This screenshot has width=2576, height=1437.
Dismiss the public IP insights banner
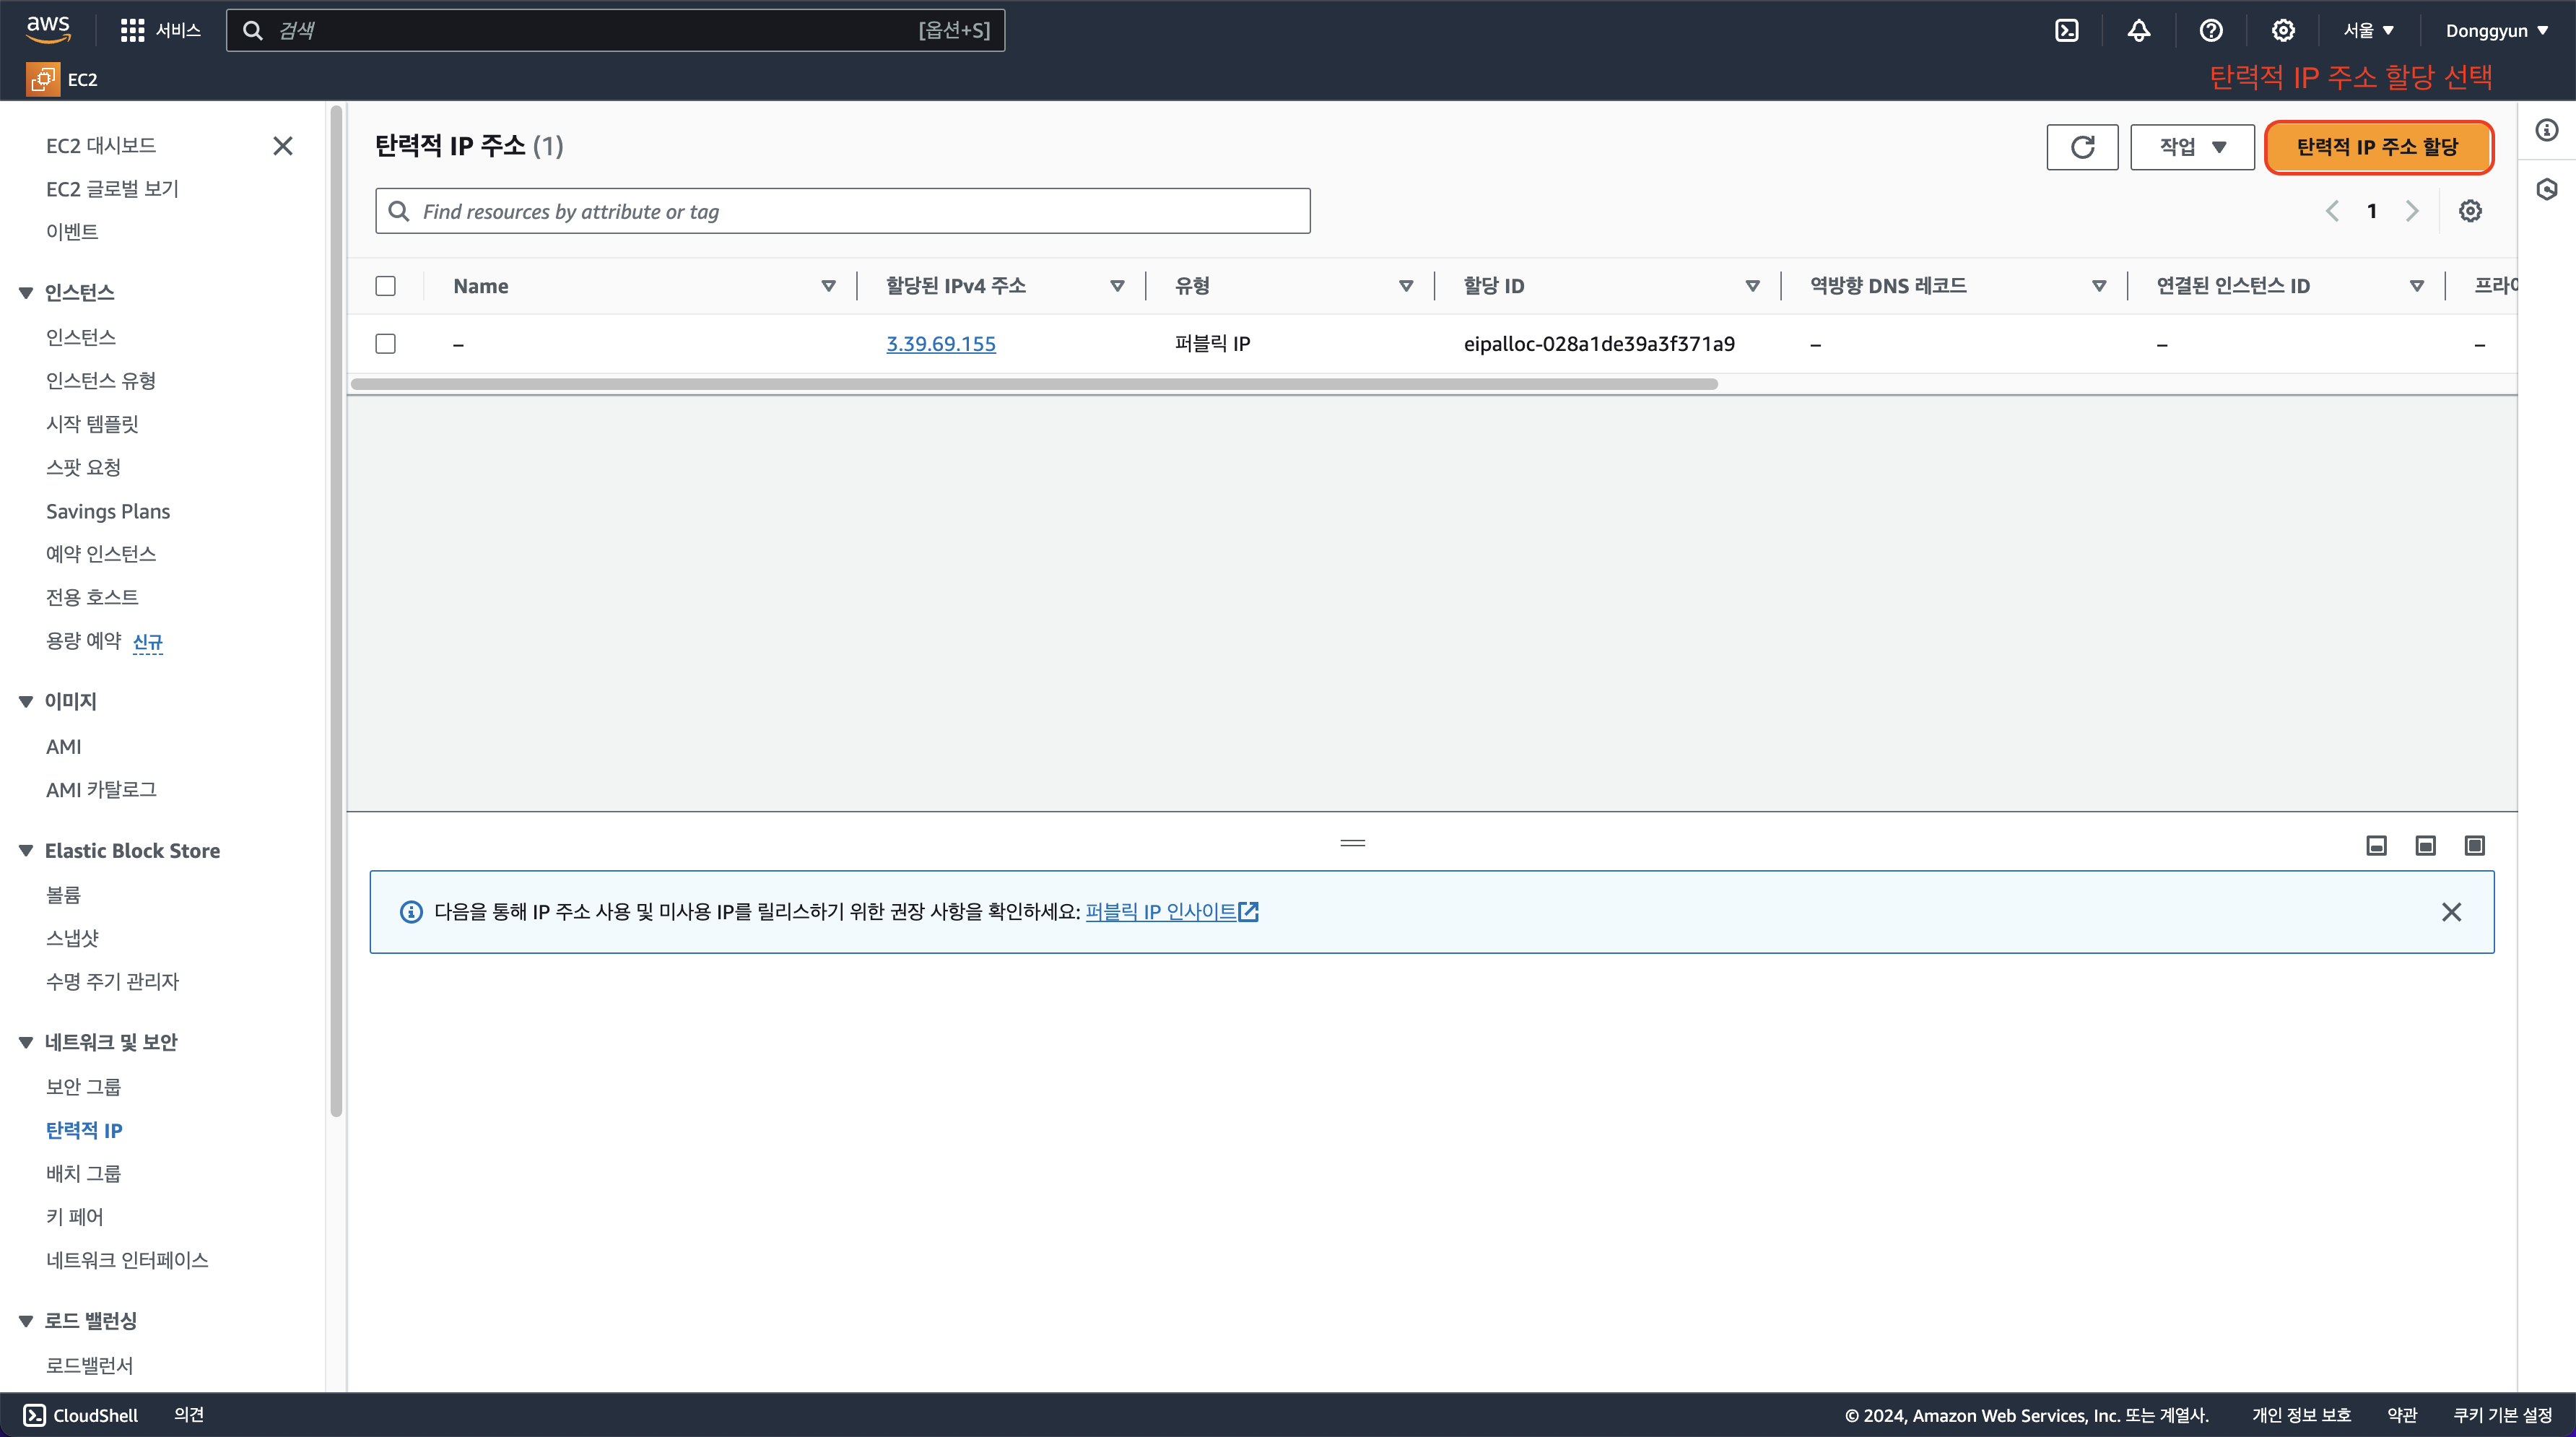point(2451,912)
